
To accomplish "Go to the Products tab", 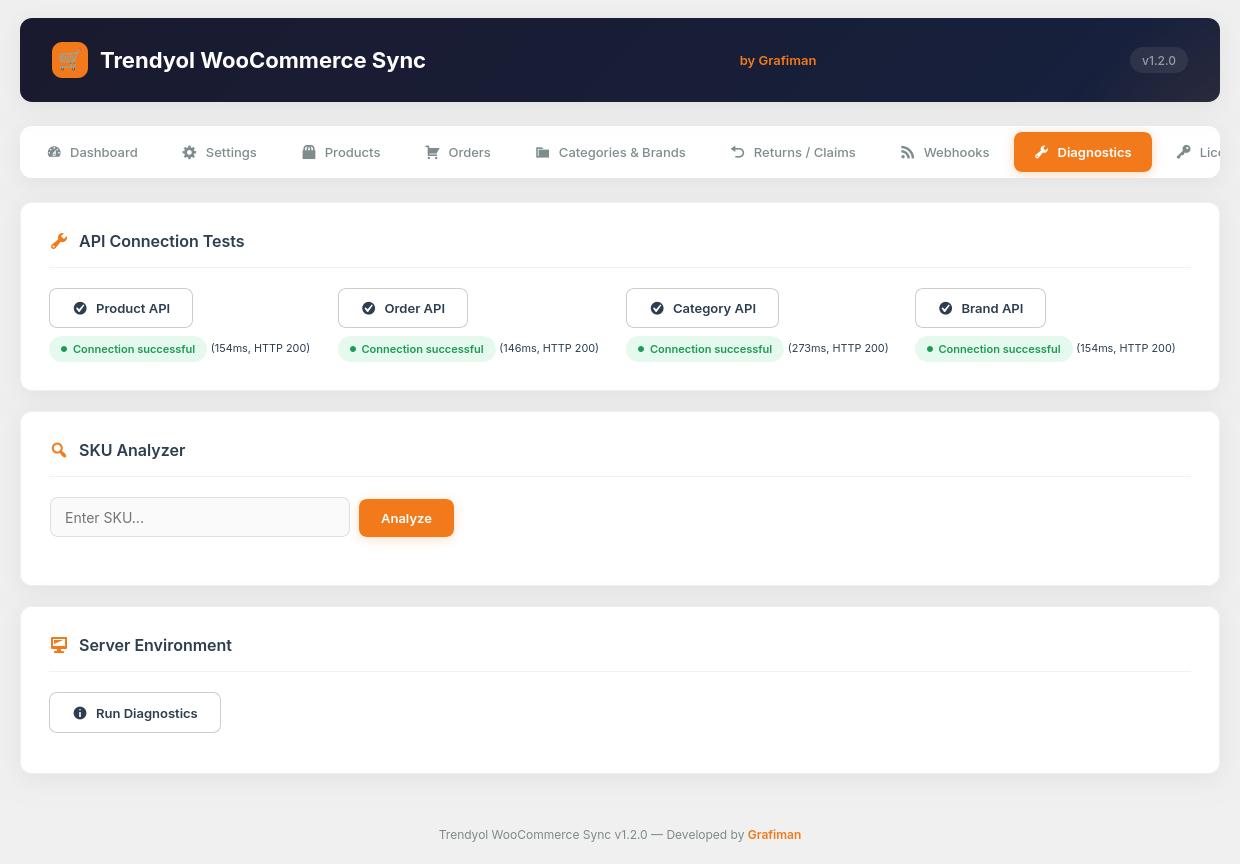I will click(x=341, y=152).
